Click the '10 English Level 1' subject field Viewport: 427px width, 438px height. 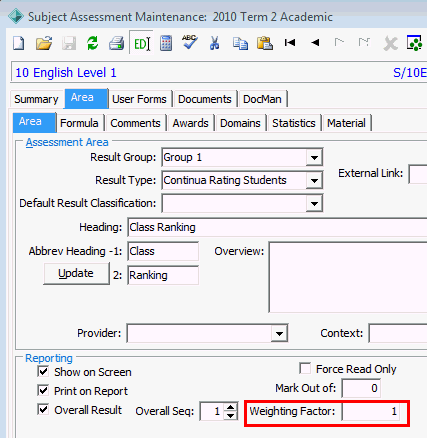(219, 72)
